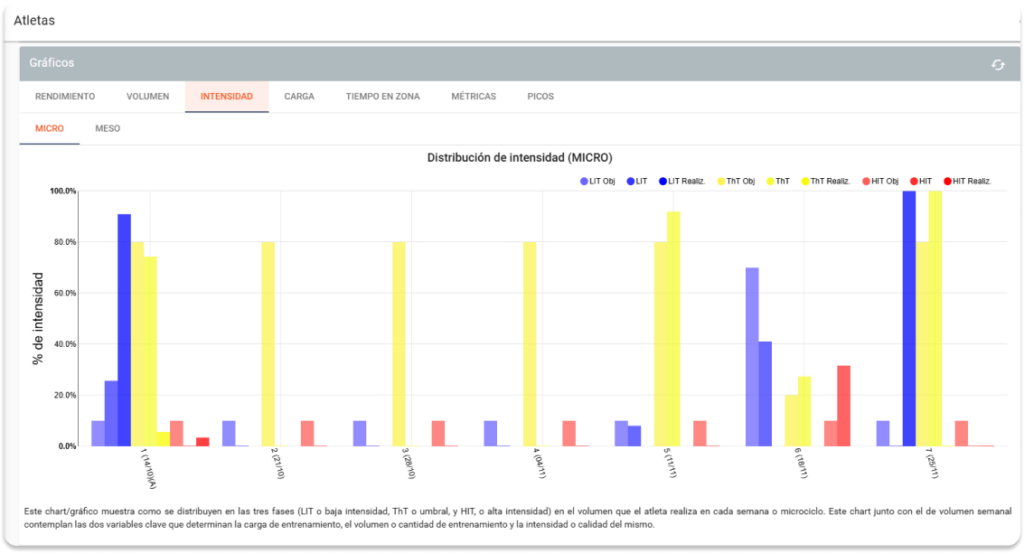1024x553 pixels.
Task: Click the refresh icon in Gráficos header
Action: coord(997,65)
